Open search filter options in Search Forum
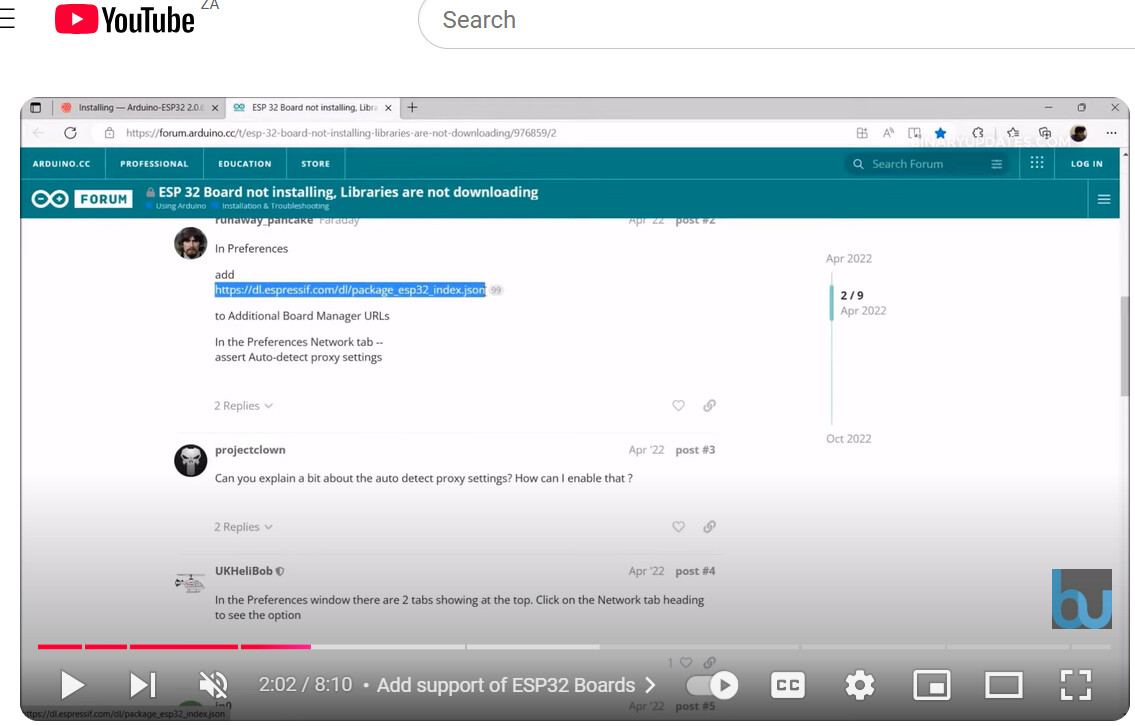The image size is (1135, 726). click(x=997, y=164)
